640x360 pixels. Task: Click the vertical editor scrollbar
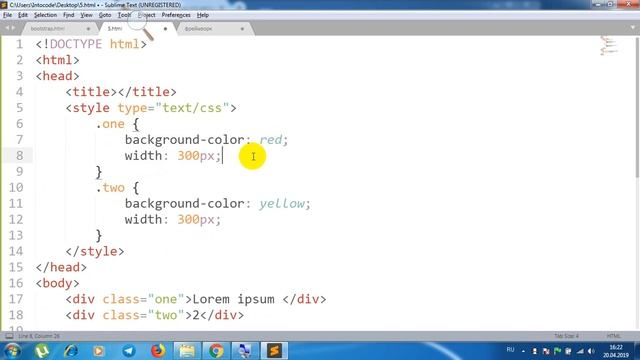637,107
